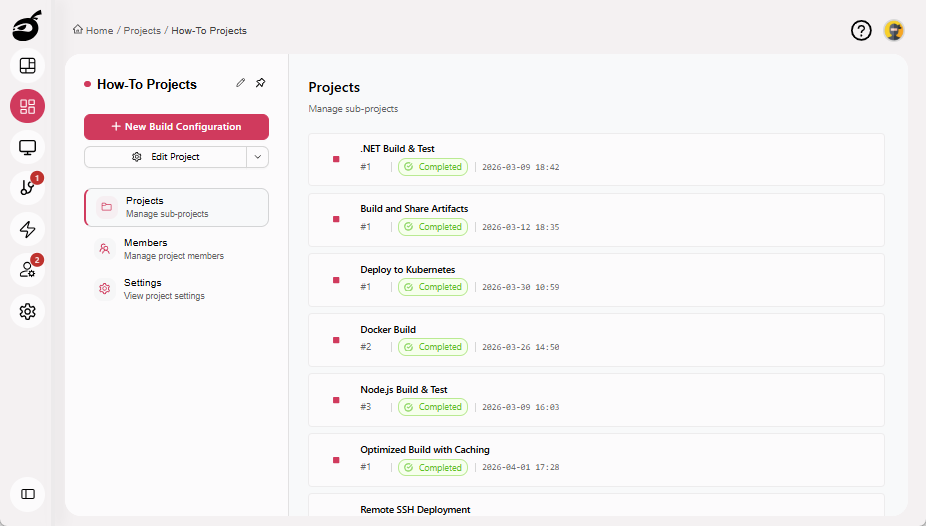Viewport: 926px width, 526px height.
Task: Open Build and Share Artifacts project
Action: (x=596, y=220)
